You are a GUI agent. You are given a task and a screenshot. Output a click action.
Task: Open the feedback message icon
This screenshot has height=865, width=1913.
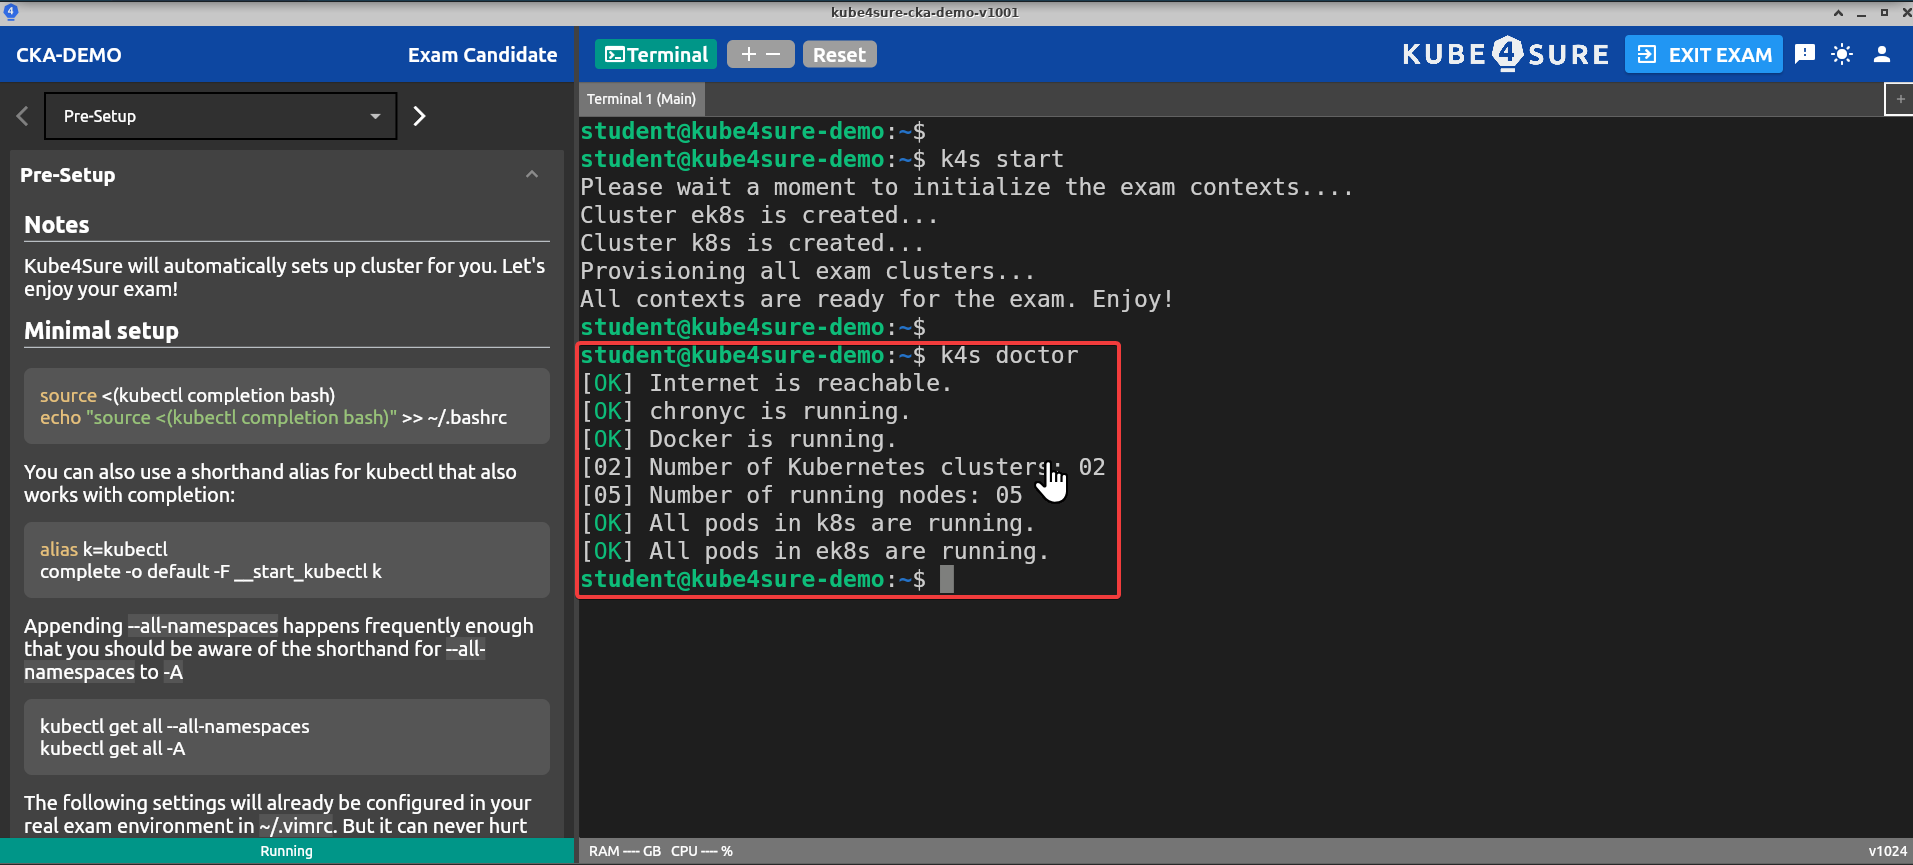click(x=1805, y=54)
